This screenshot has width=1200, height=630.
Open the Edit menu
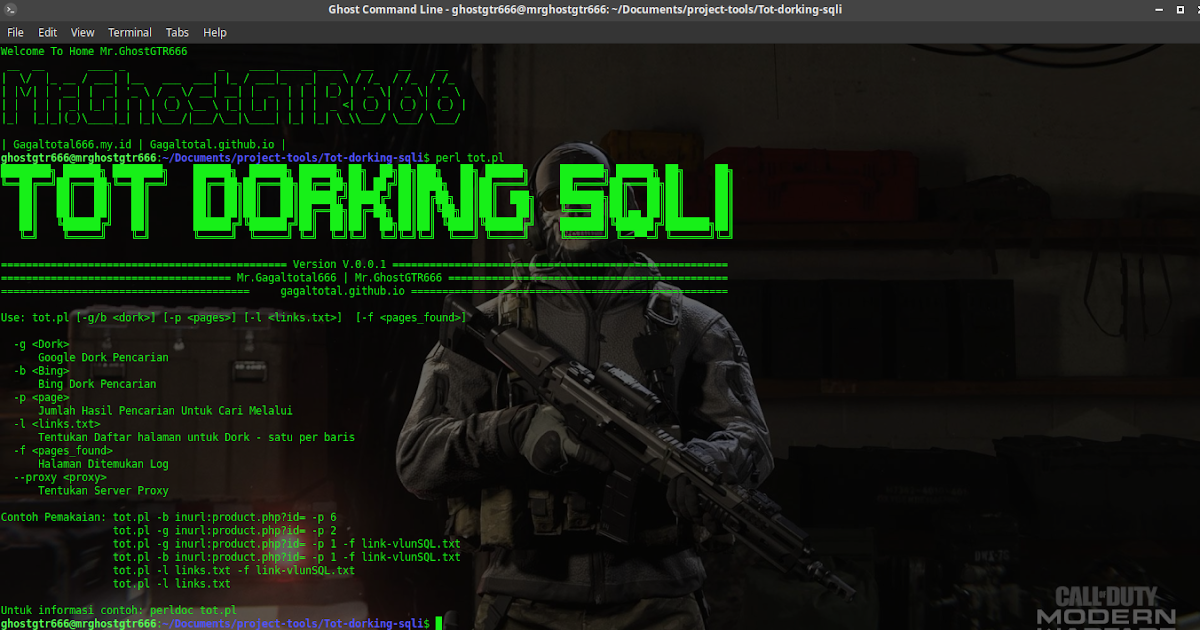[47, 32]
